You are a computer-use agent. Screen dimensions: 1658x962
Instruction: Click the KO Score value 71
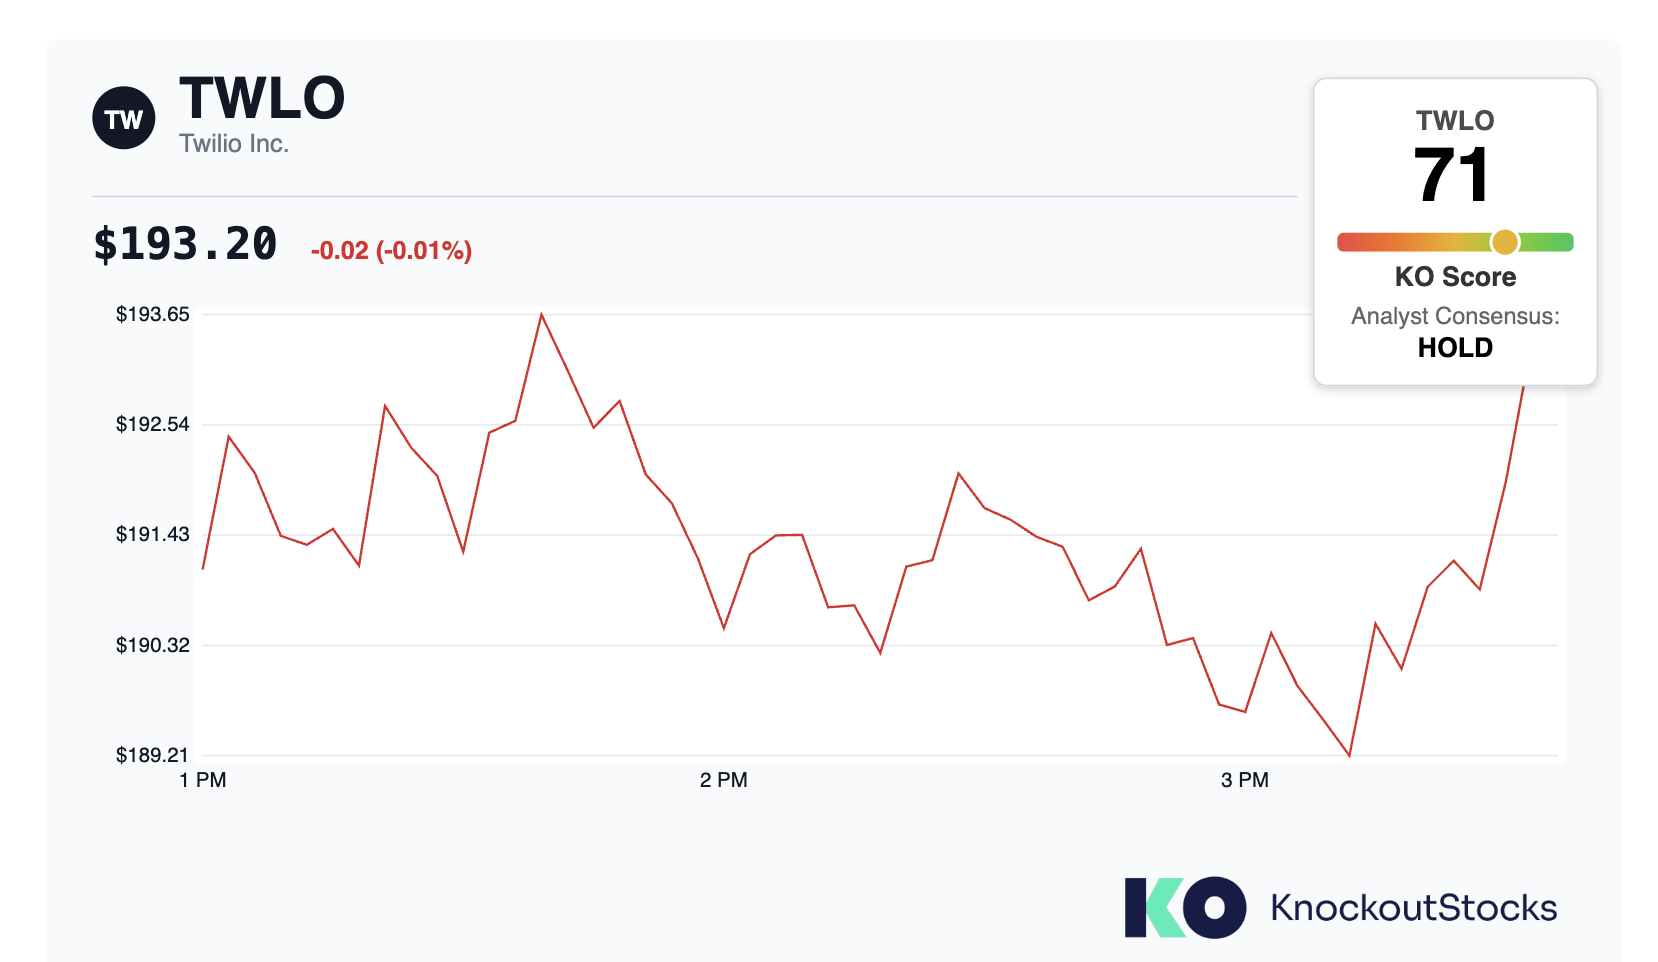pyautogui.click(x=1452, y=175)
